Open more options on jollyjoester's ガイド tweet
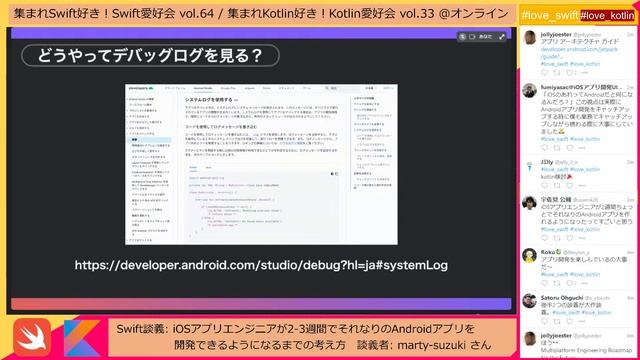This screenshot has width=640, height=360. point(584,73)
